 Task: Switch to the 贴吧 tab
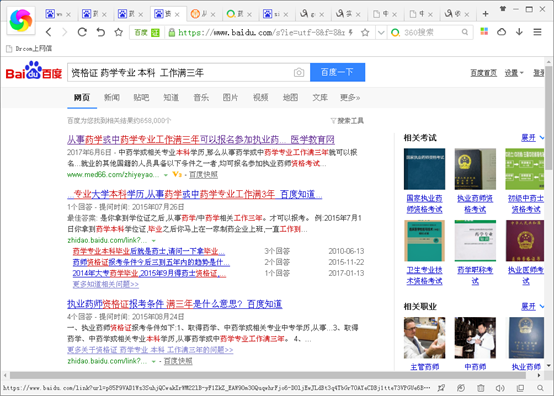[x=141, y=97]
